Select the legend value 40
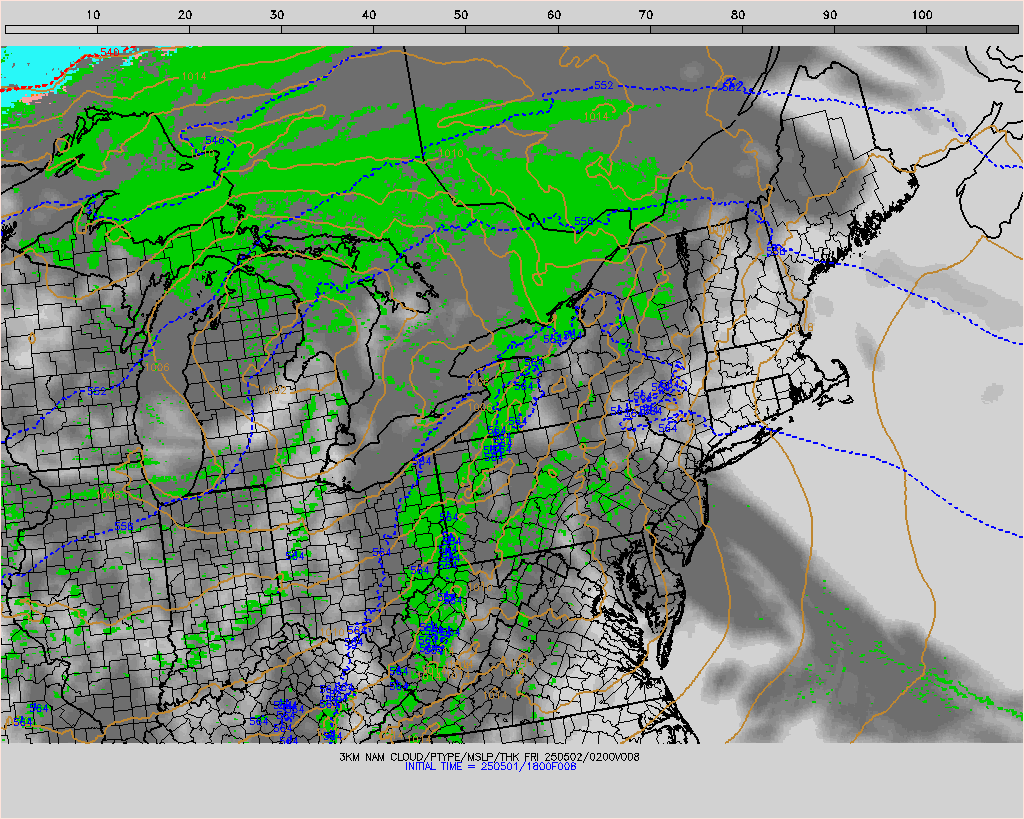This screenshot has width=1024, height=819. click(x=369, y=14)
